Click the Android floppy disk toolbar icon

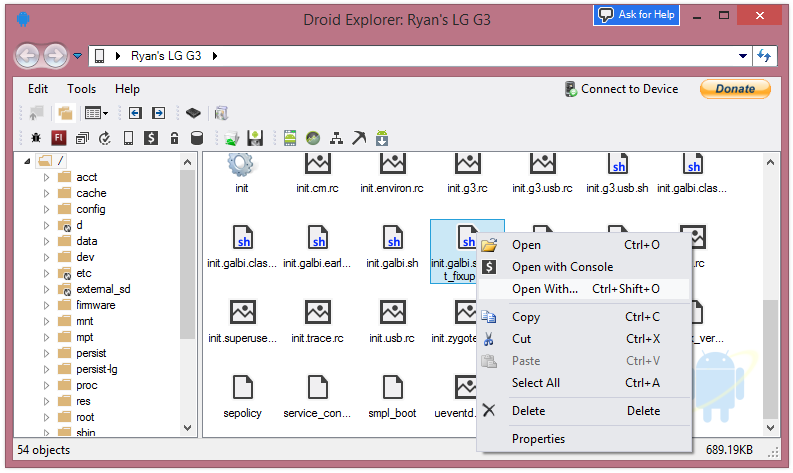pyautogui.click(x=255, y=138)
